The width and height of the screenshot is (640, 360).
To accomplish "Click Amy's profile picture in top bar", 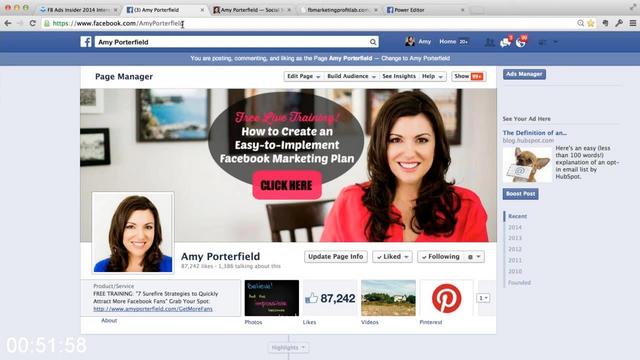I will point(410,41).
